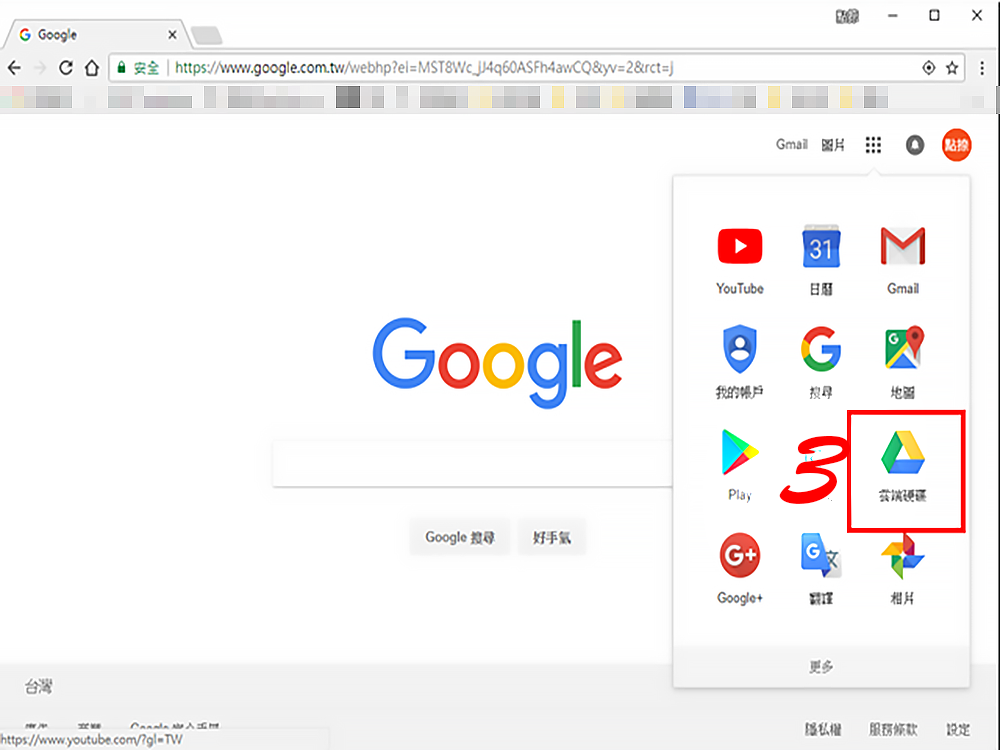Go to browser home page

pos(92,68)
